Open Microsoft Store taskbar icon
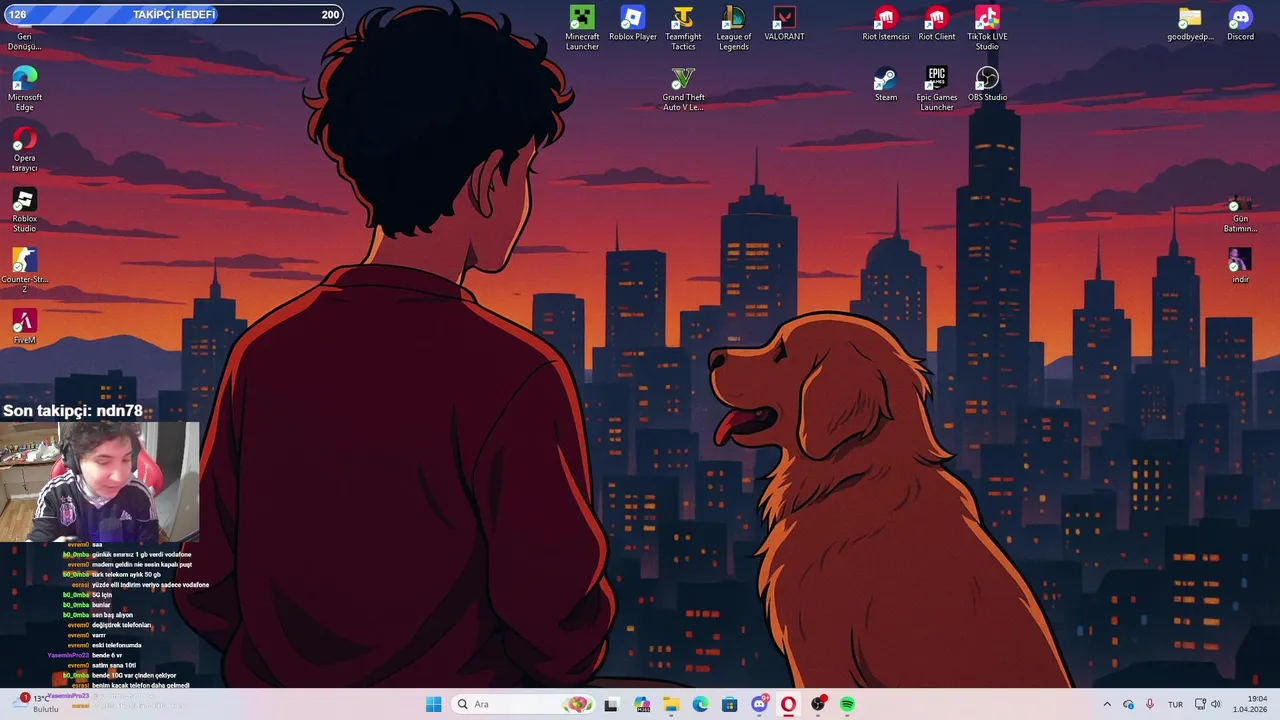 tap(730, 704)
